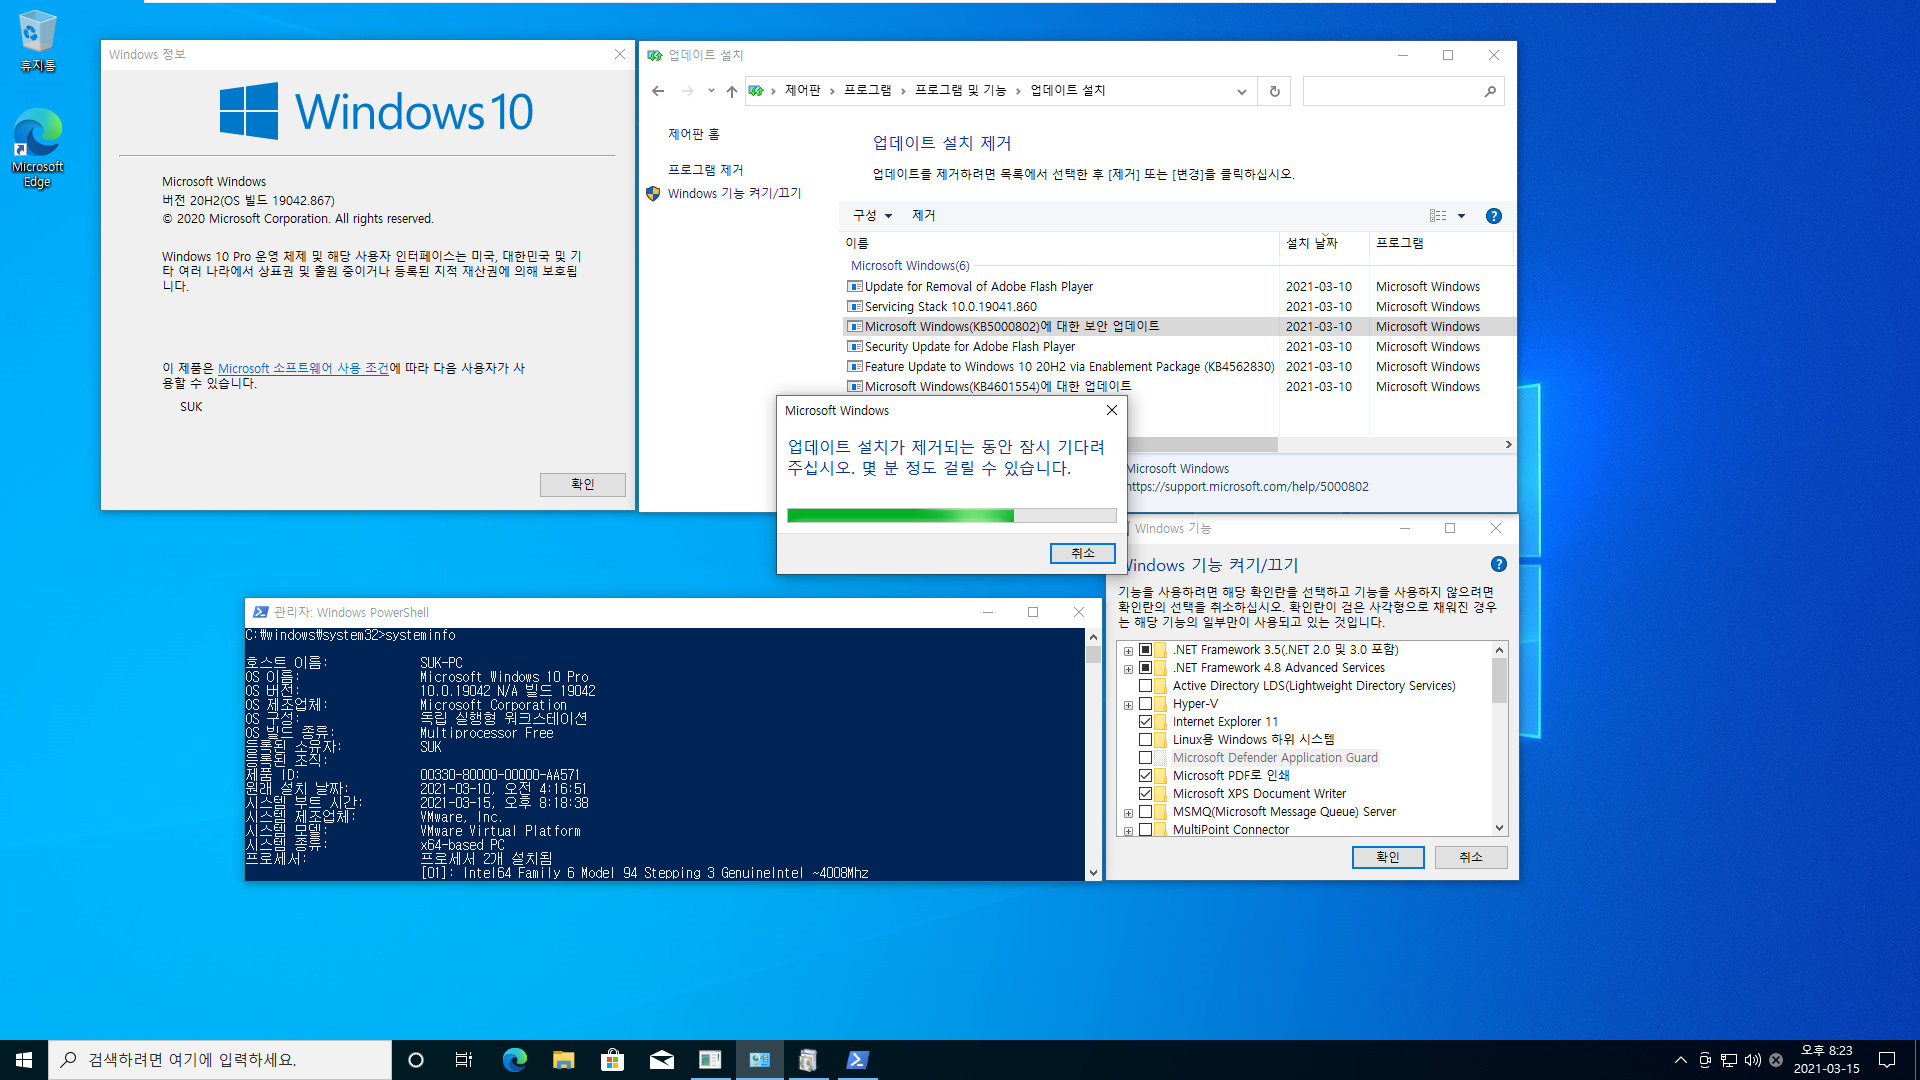Select Servicing Stack 10.0.19041.860 update row

pyautogui.click(x=1180, y=307)
